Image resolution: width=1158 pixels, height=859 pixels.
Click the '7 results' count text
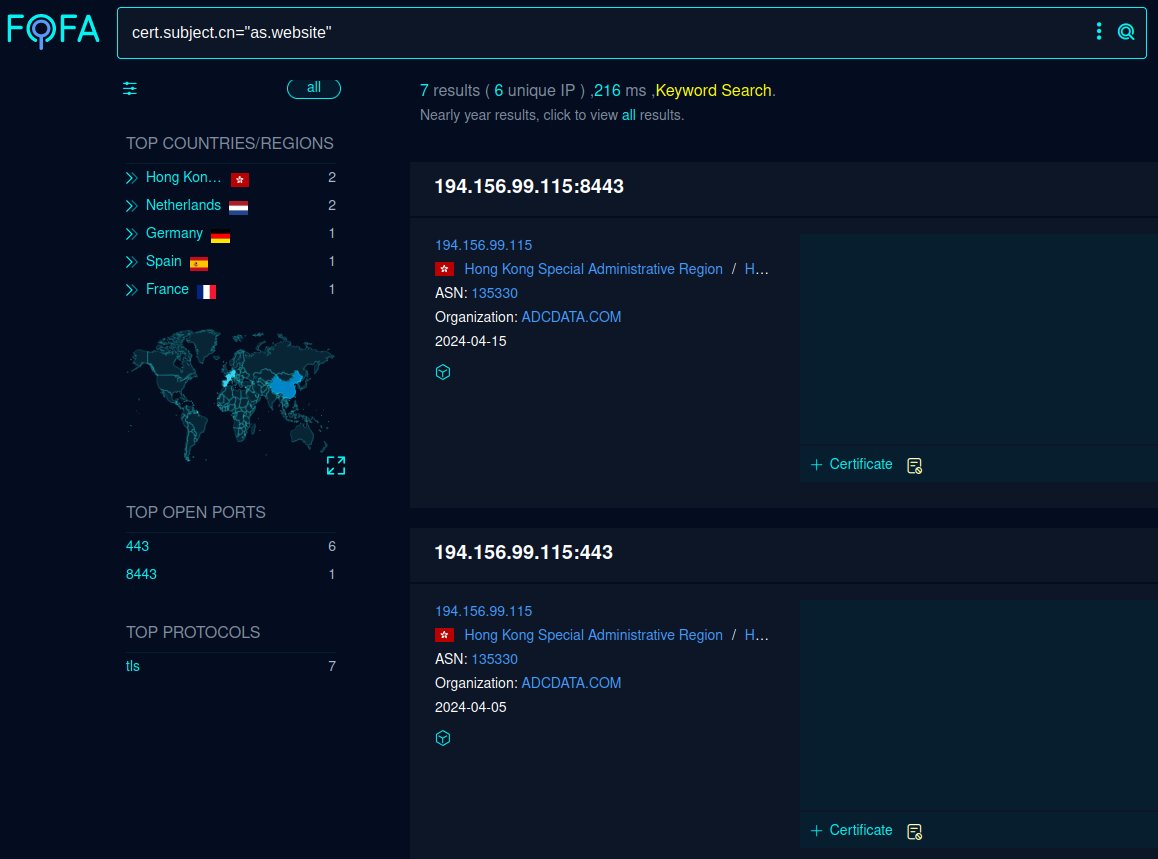point(450,91)
